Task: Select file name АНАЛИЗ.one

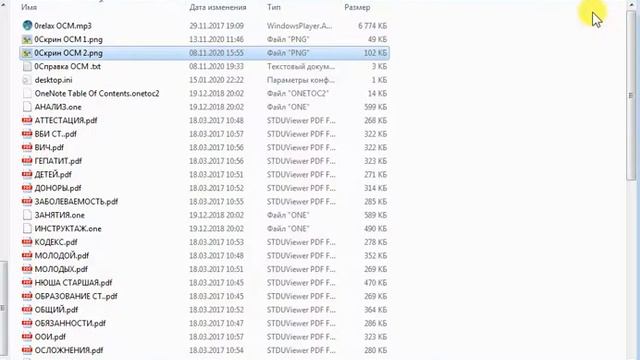Action: coord(58,107)
